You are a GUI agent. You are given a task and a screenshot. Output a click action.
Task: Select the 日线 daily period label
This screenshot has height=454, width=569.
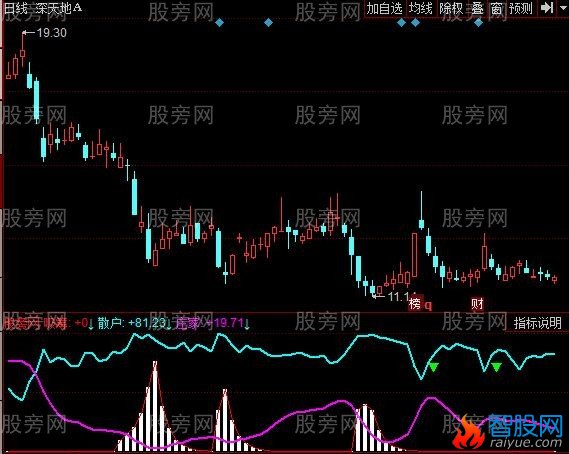(15, 8)
